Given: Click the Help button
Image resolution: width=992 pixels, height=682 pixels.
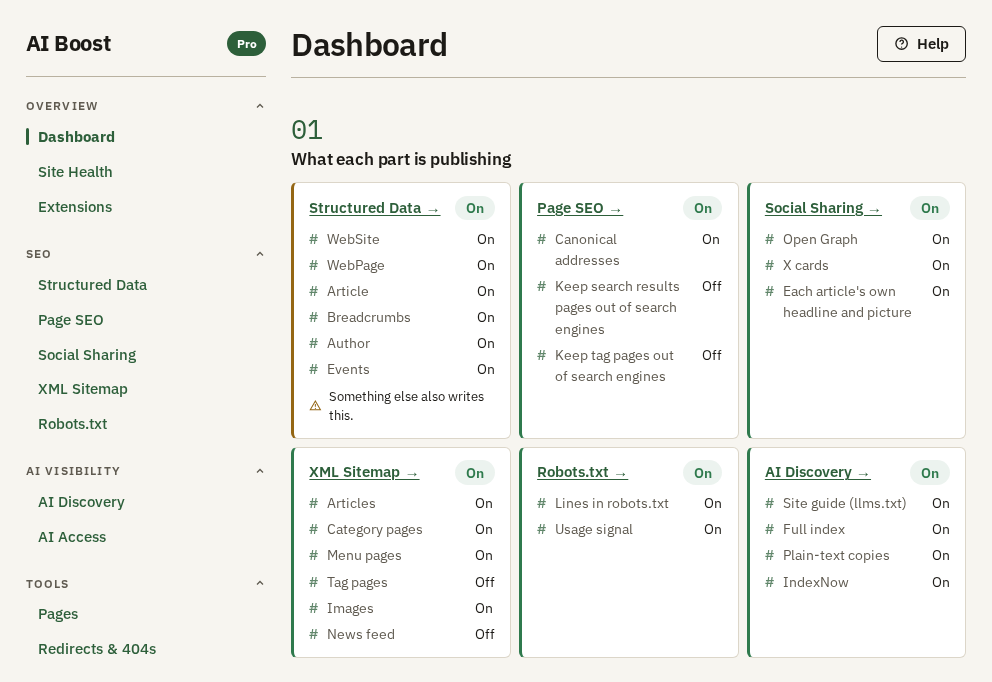Looking at the screenshot, I should (x=921, y=44).
